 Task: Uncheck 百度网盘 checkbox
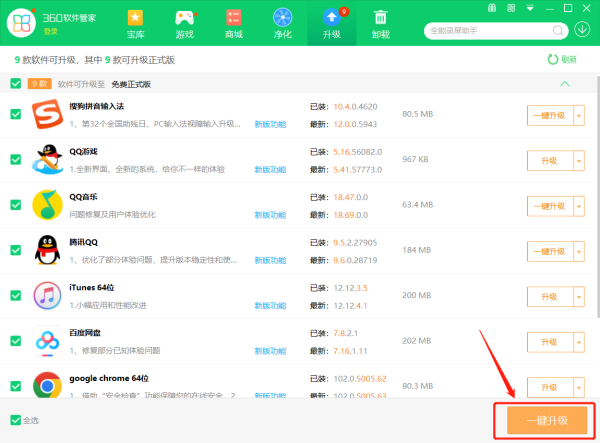pos(16,341)
